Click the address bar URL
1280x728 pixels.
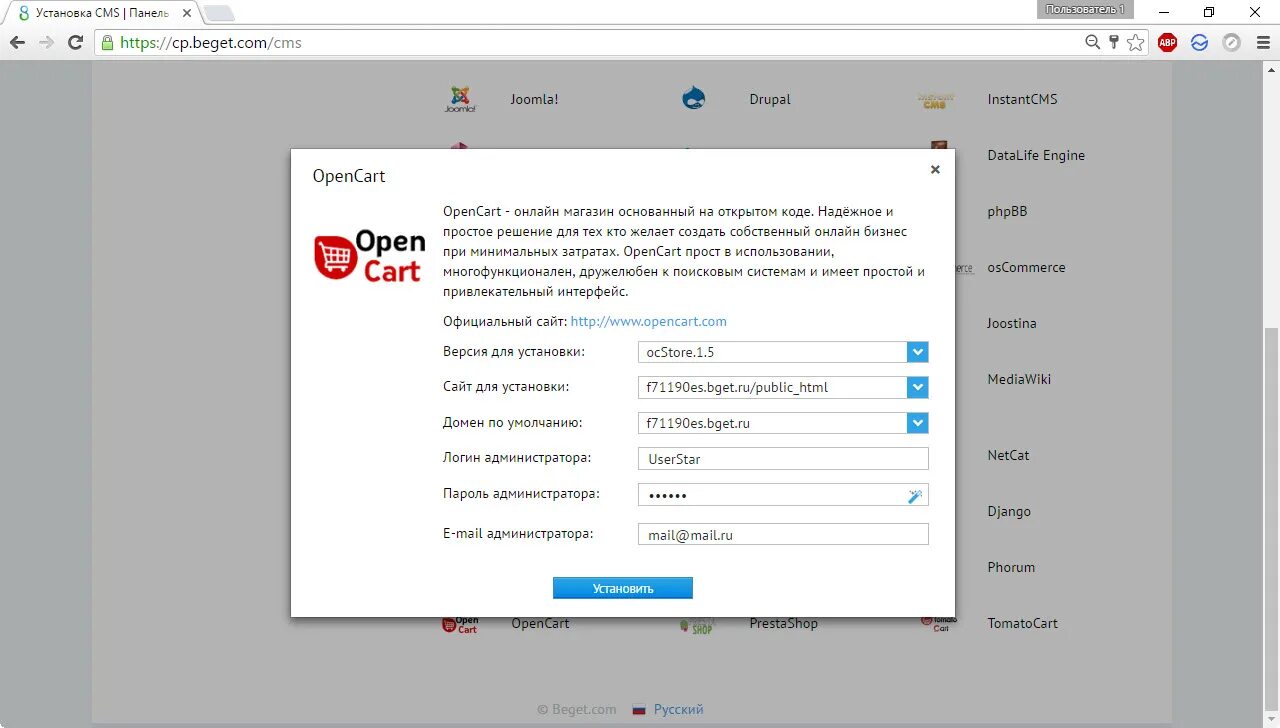point(210,43)
